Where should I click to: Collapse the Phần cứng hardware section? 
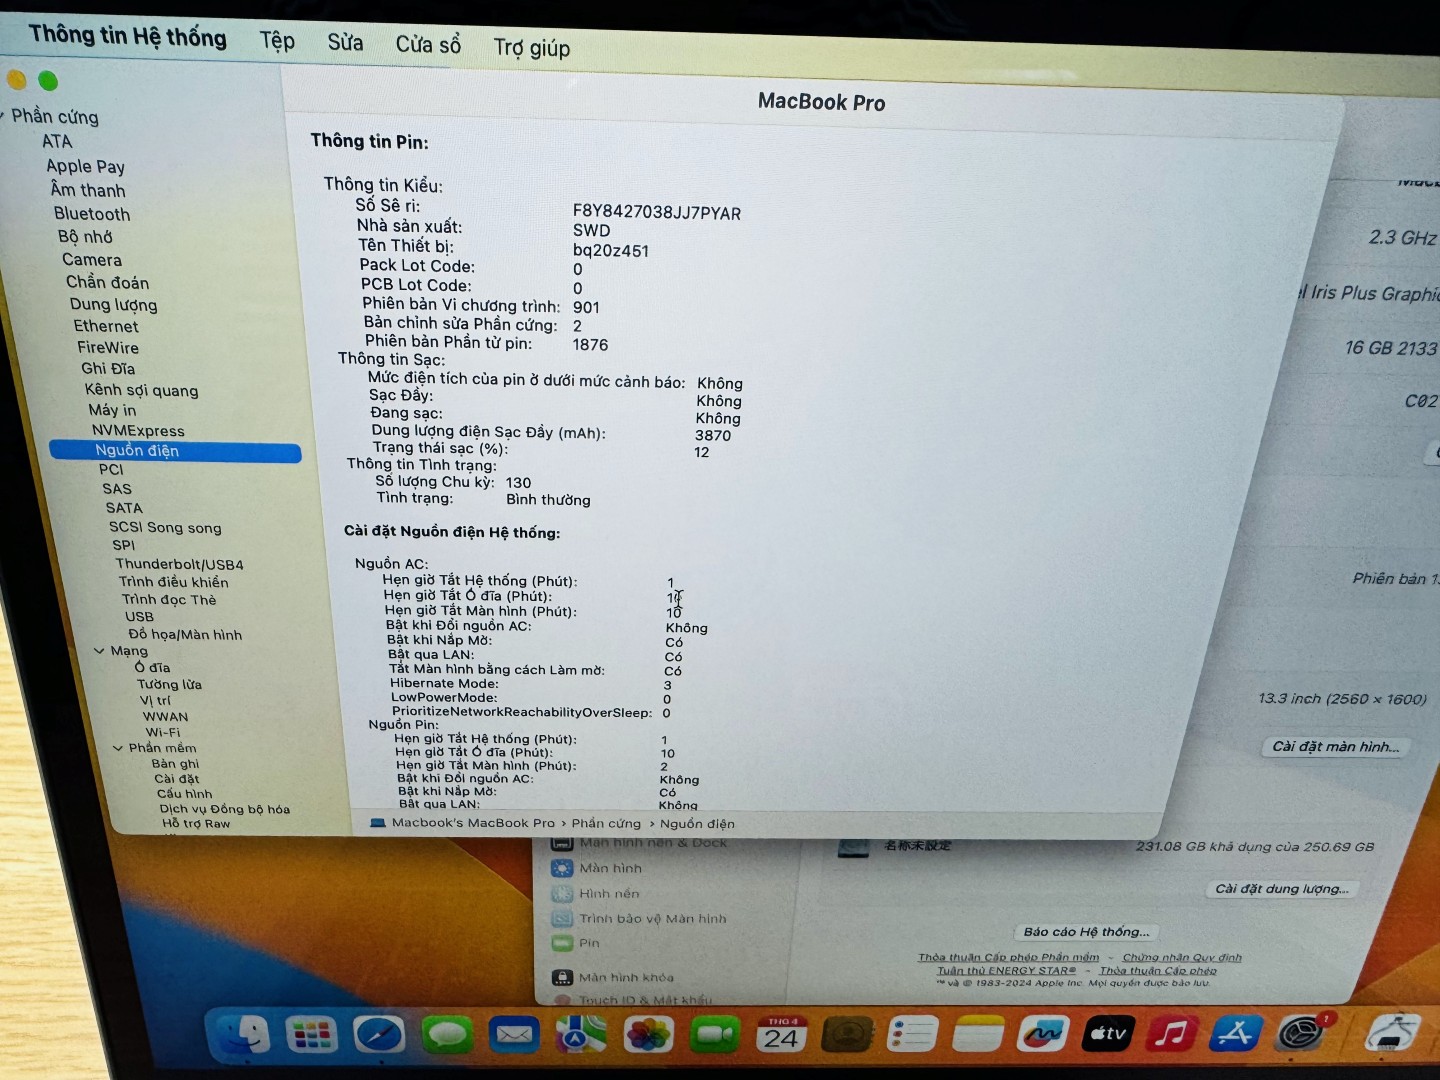(4, 115)
